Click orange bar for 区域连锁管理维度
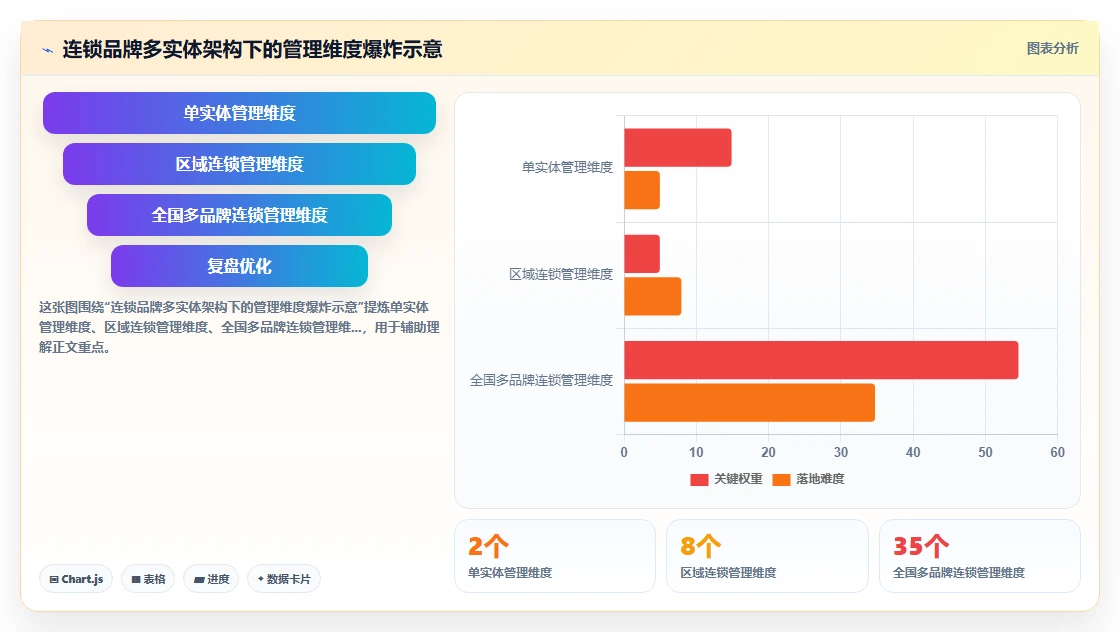This screenshot has height=632, width=1120. 653,296
